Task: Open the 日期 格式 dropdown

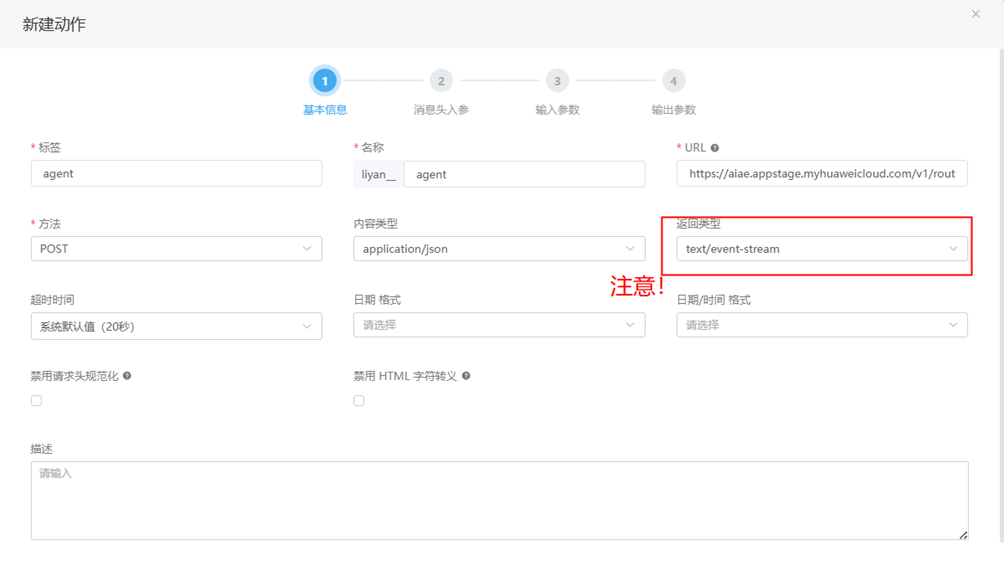Action: [x=498, y=325]
